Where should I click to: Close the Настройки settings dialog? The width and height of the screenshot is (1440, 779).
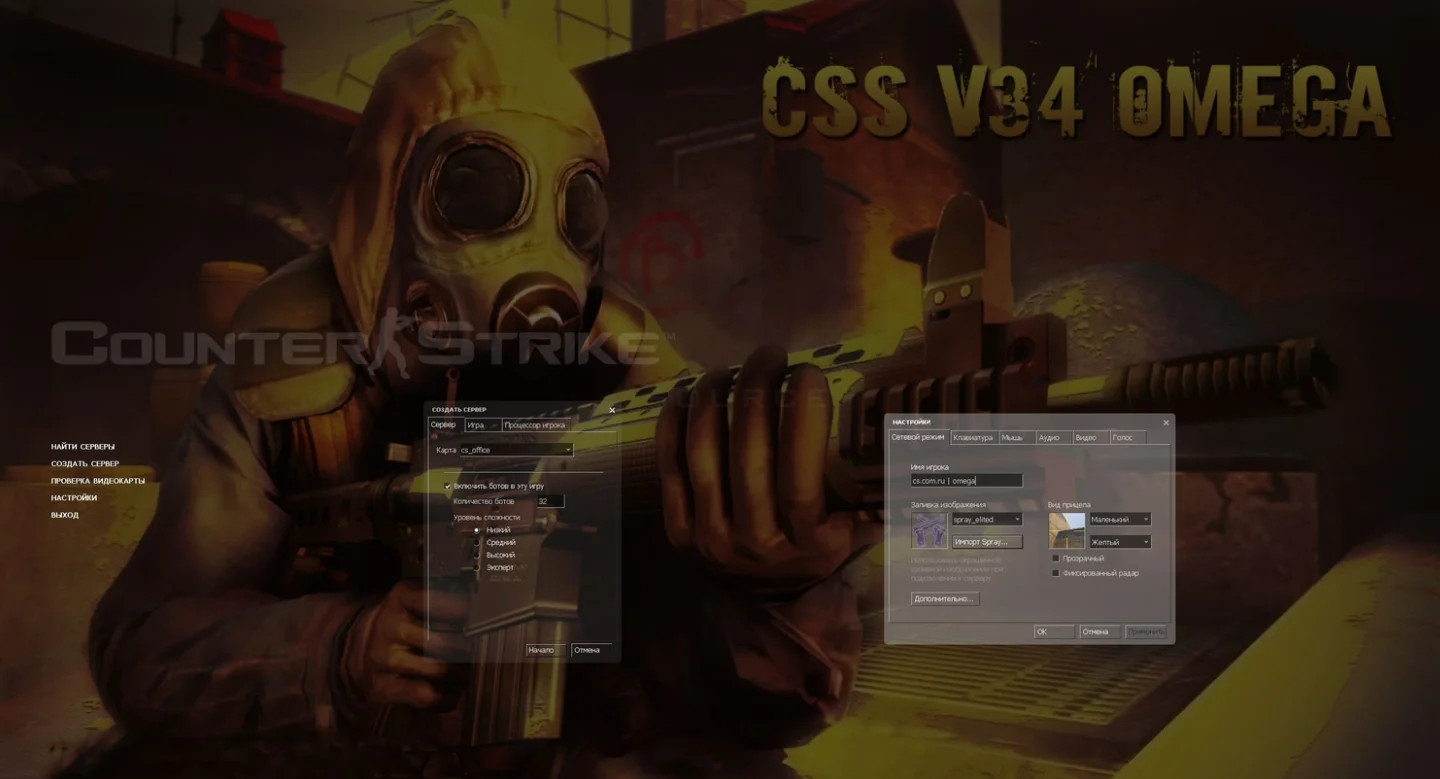(x=1165, y=423)
